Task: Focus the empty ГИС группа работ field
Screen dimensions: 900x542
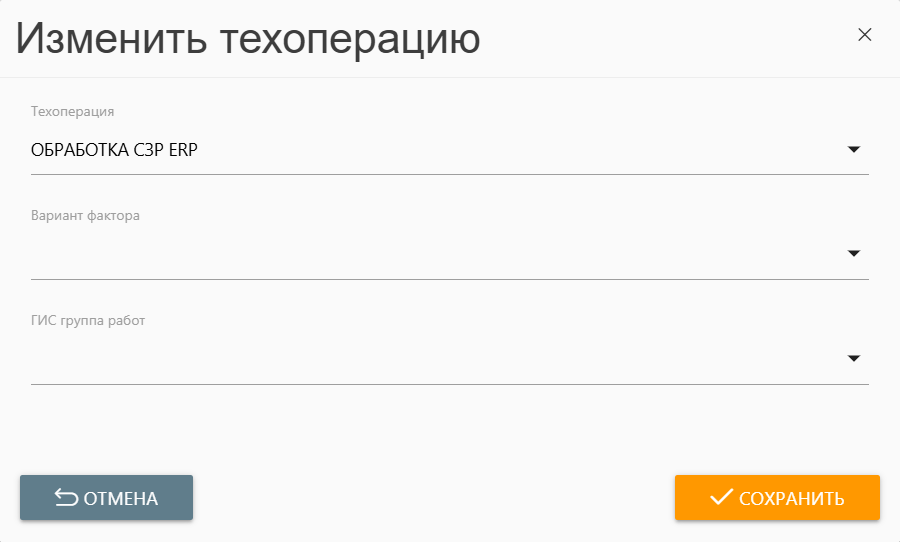Action: tap(430, 359)
